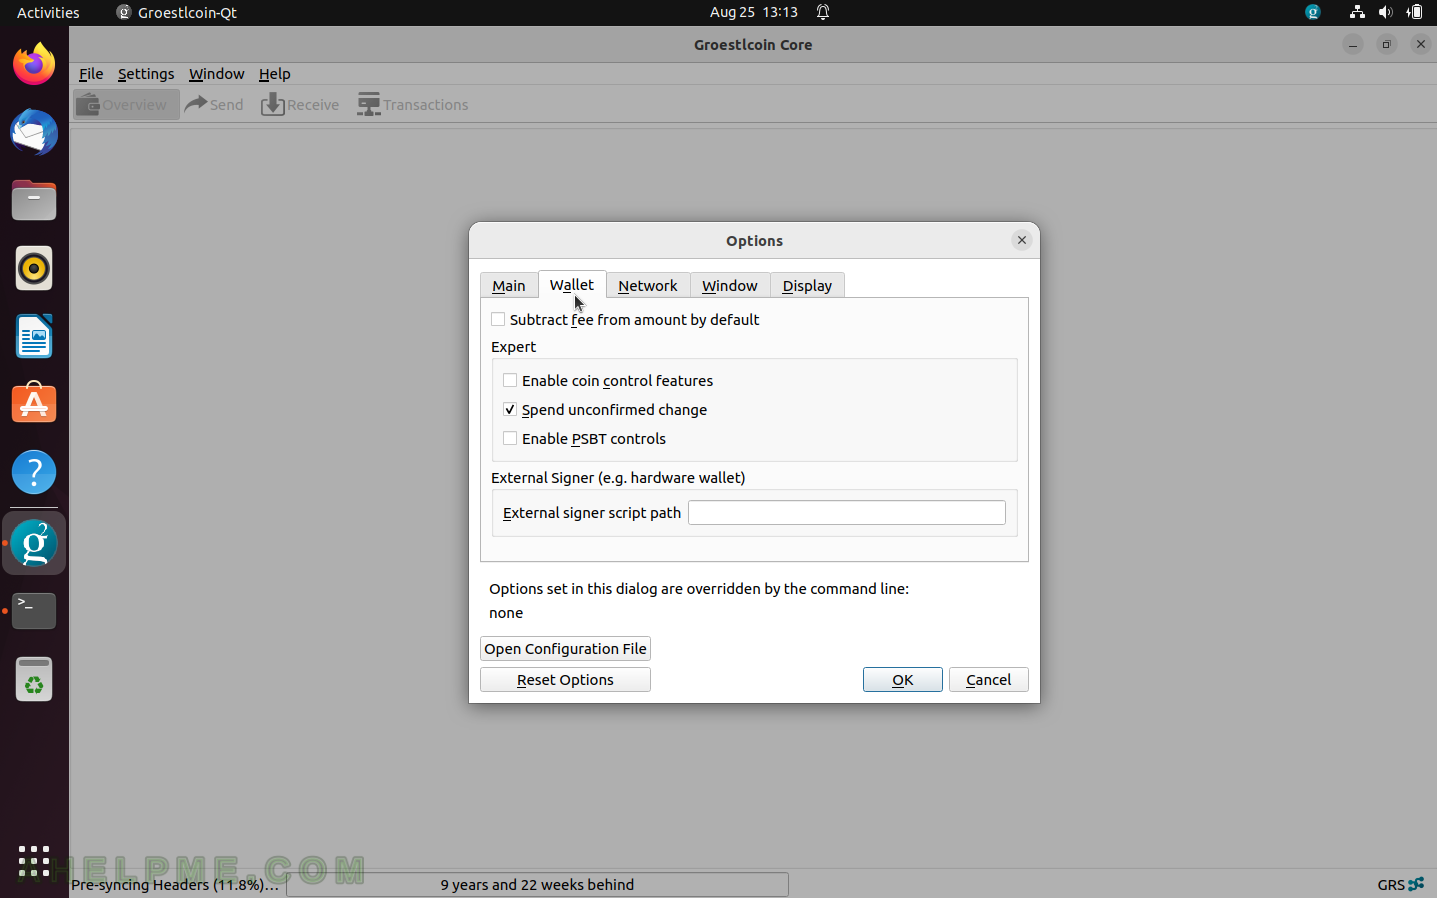Click the Reset Options button
The image size is (1437, 898).
(x=565, y=680)
